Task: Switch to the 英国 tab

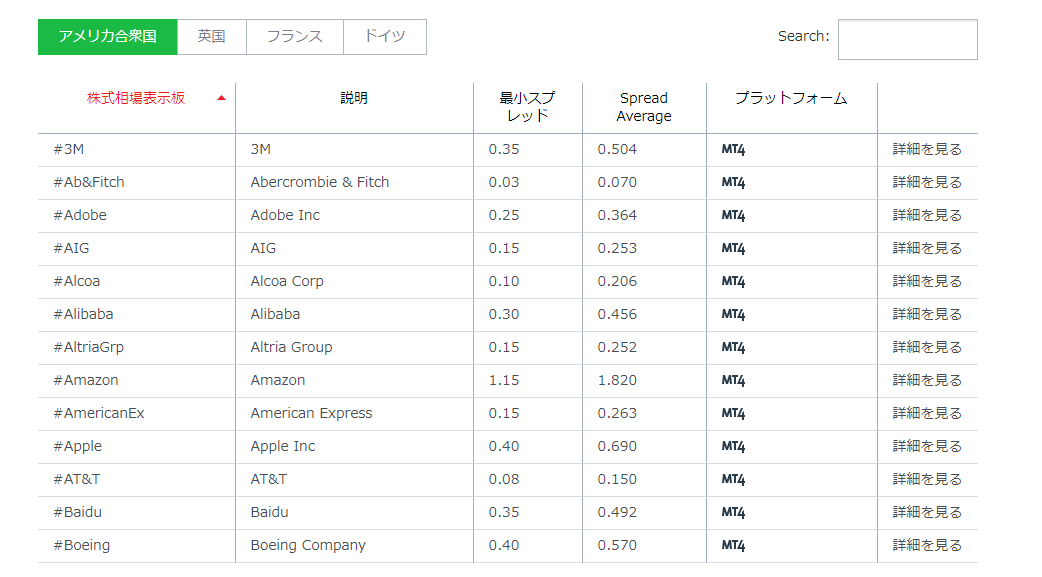Action: [211, 37]
